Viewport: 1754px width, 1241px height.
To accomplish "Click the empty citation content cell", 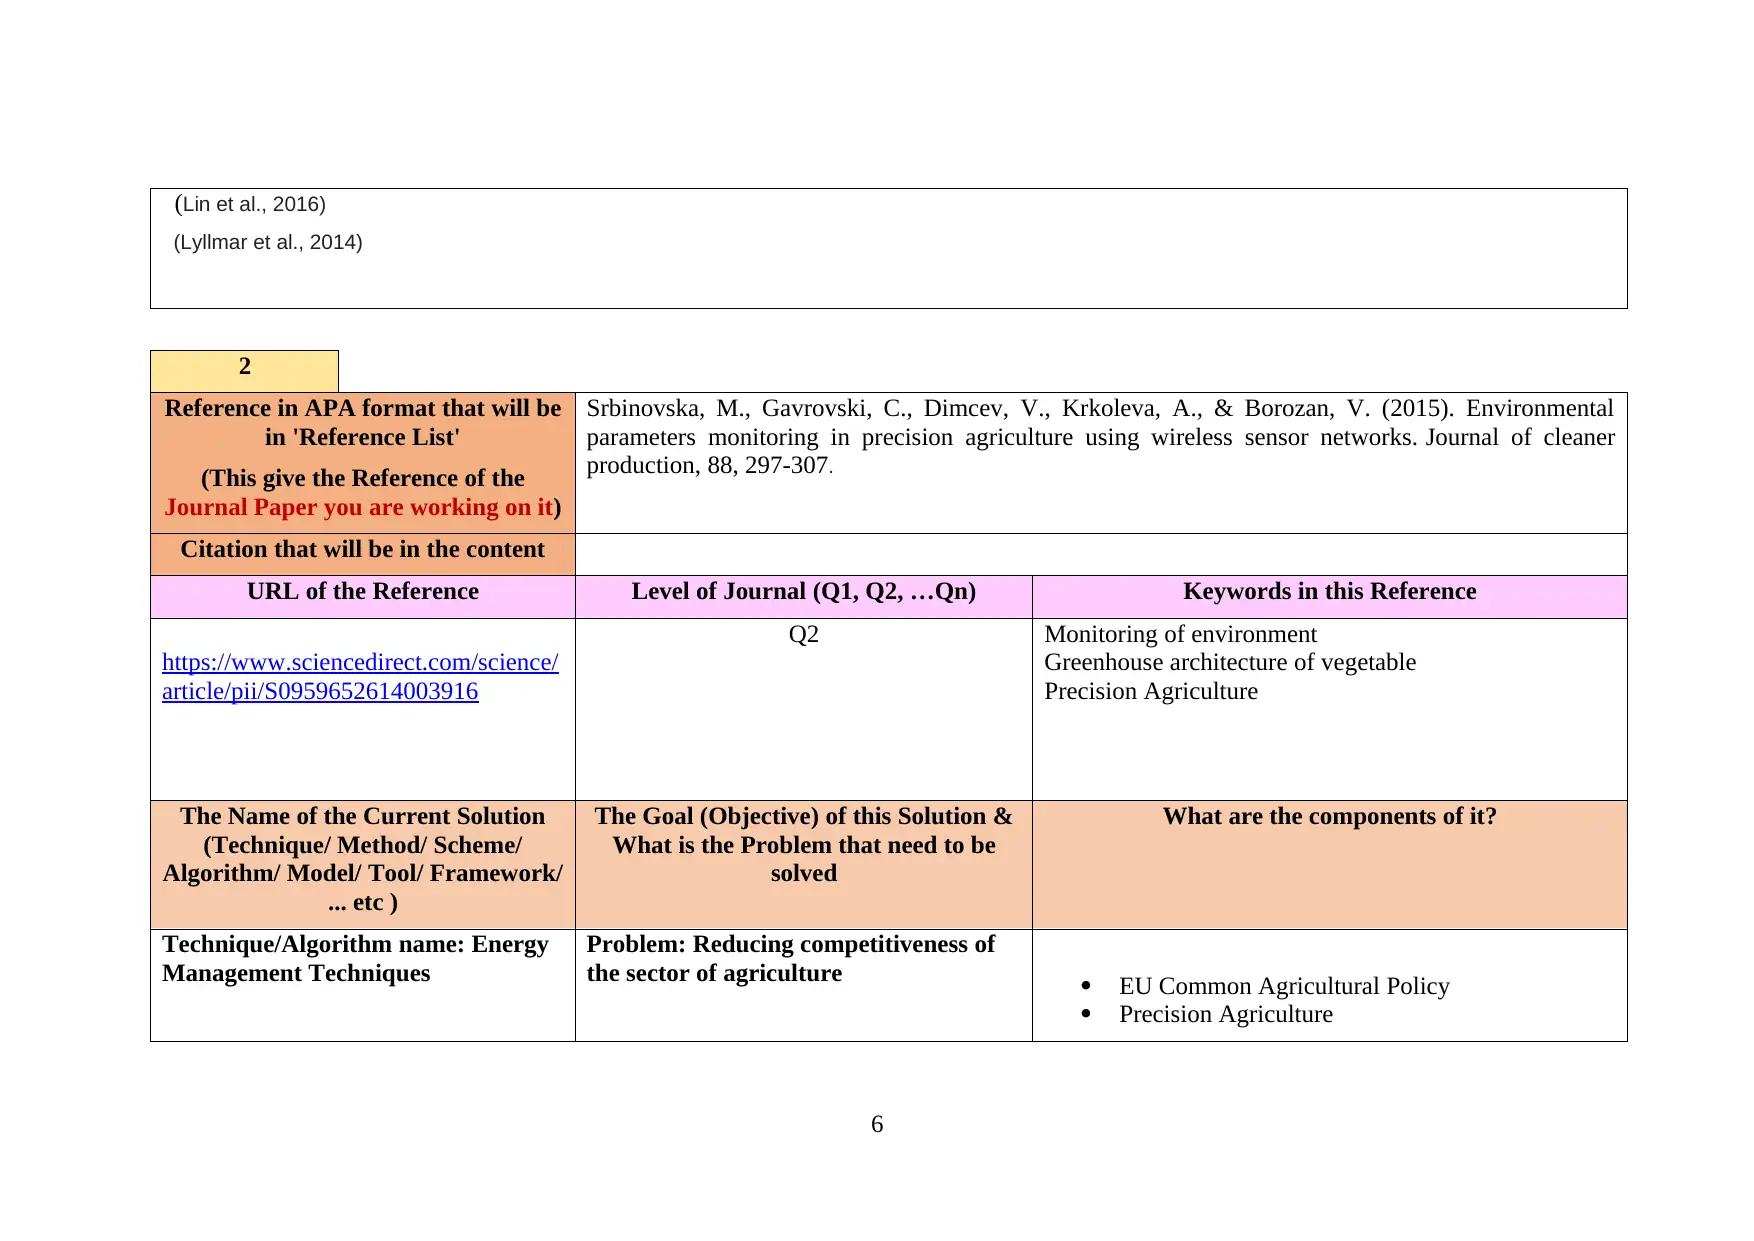I will tap(1101, 554).
